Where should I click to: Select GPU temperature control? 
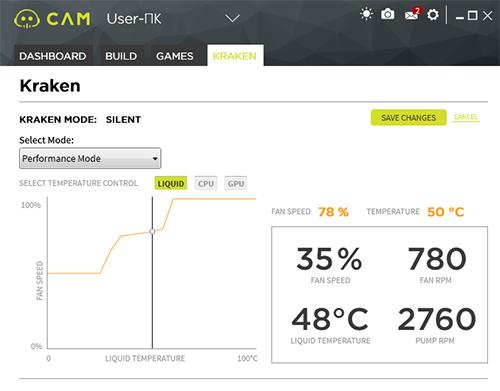click(236, 183)
